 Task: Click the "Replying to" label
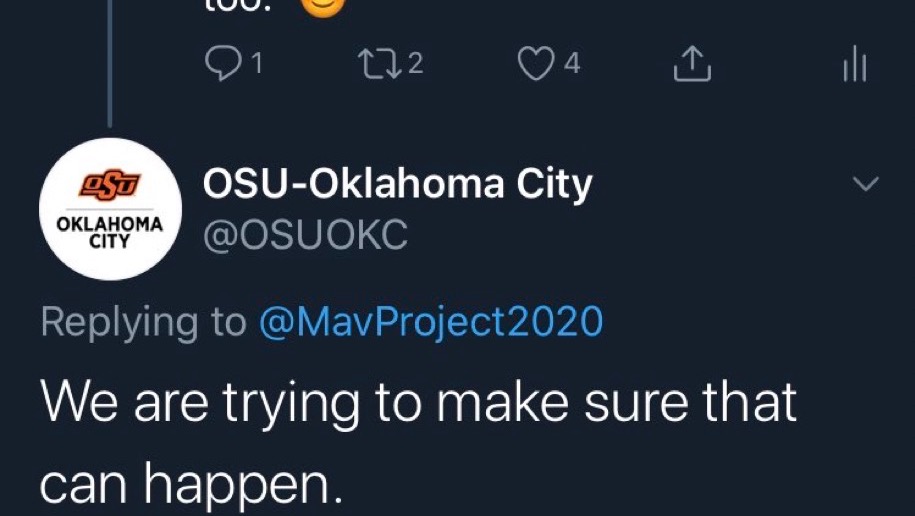click(143, 322)
